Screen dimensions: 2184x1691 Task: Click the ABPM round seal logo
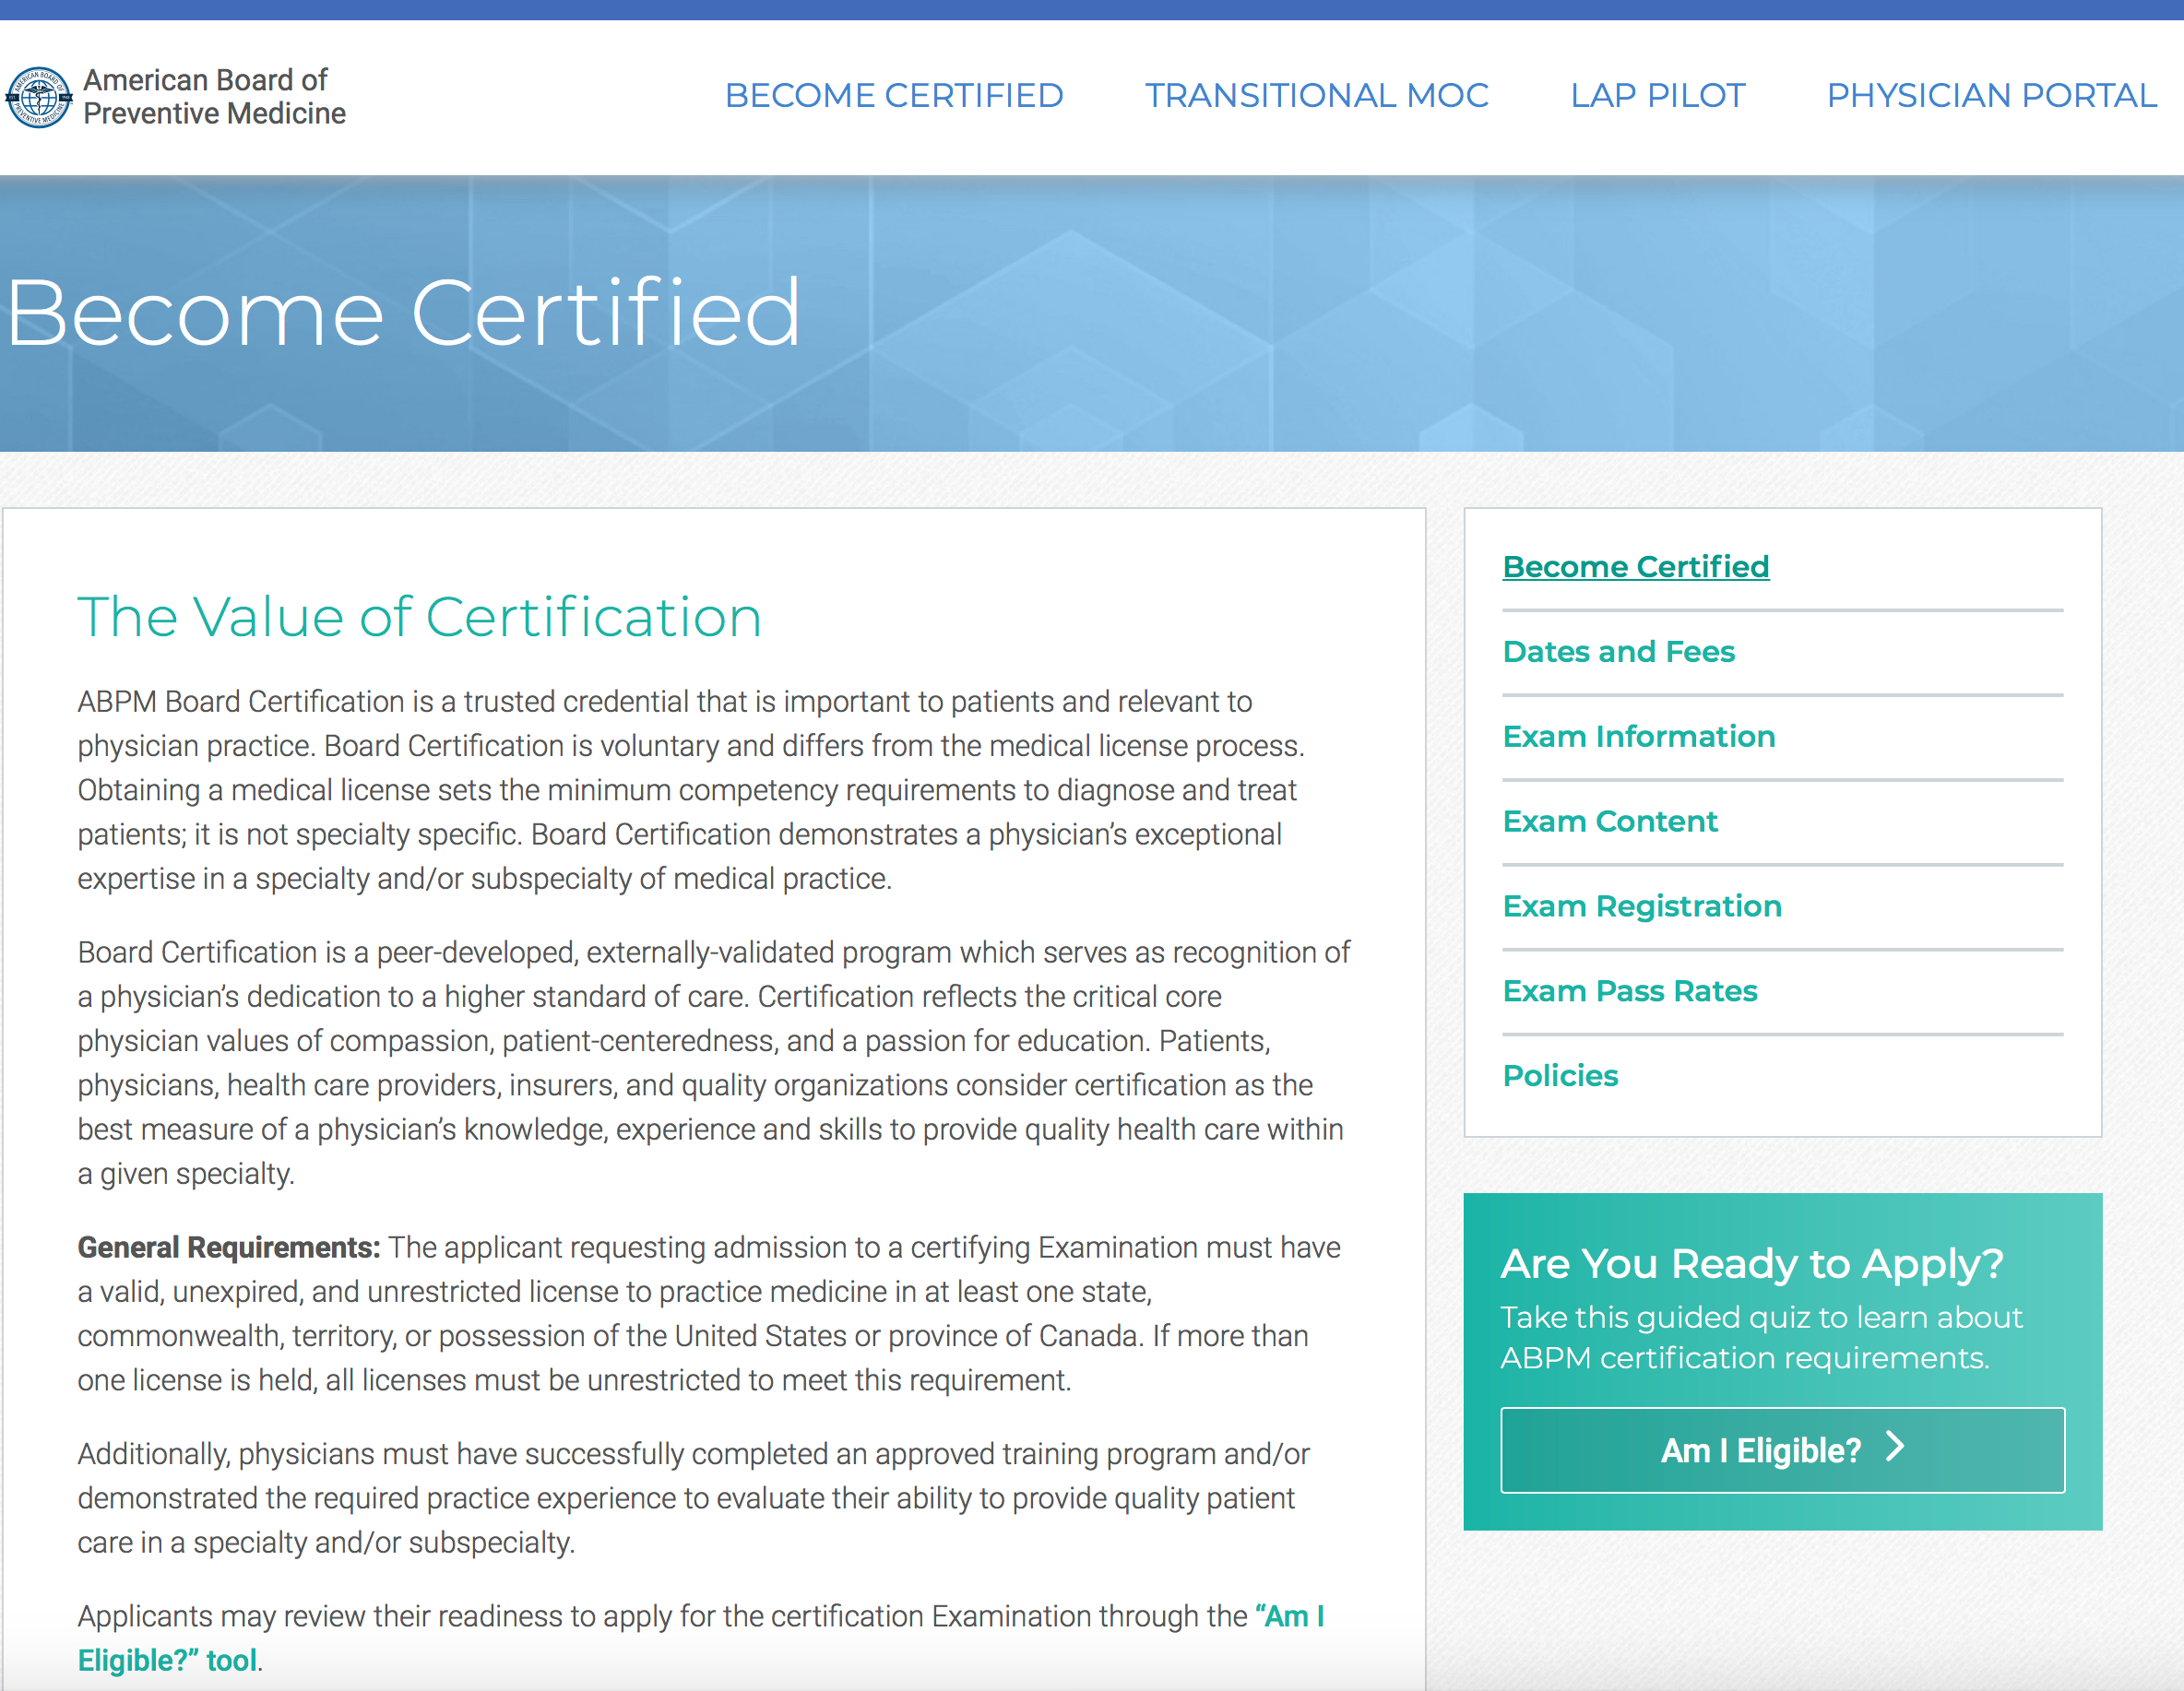(x=39, y=97)
